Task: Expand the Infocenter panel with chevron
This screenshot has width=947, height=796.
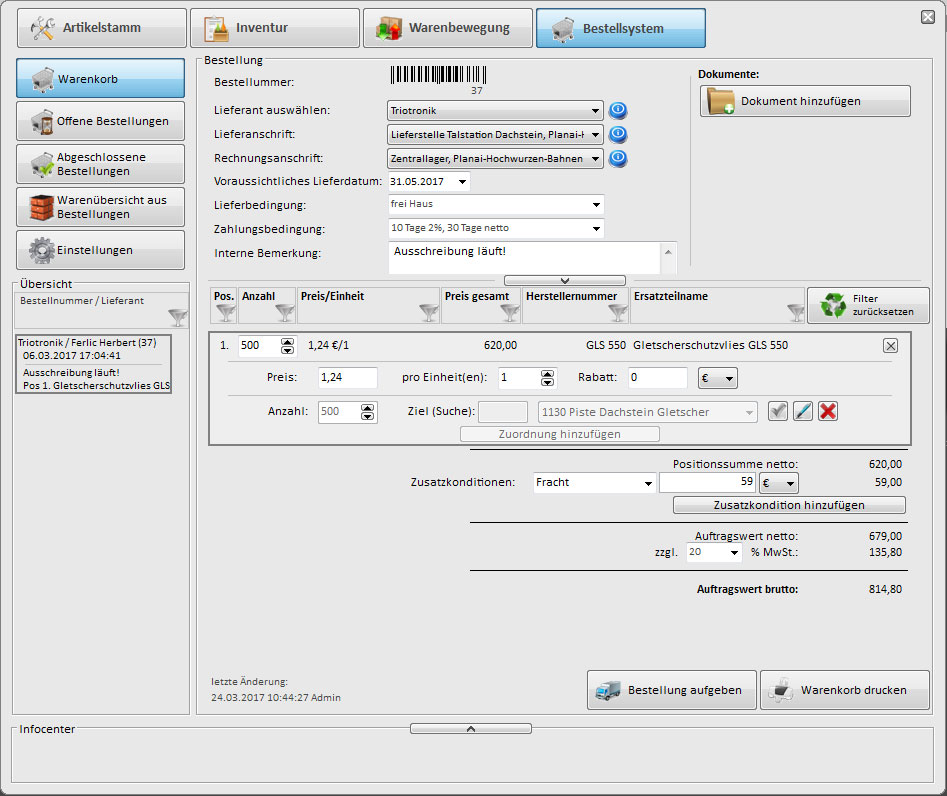Action: click(470, 729)
